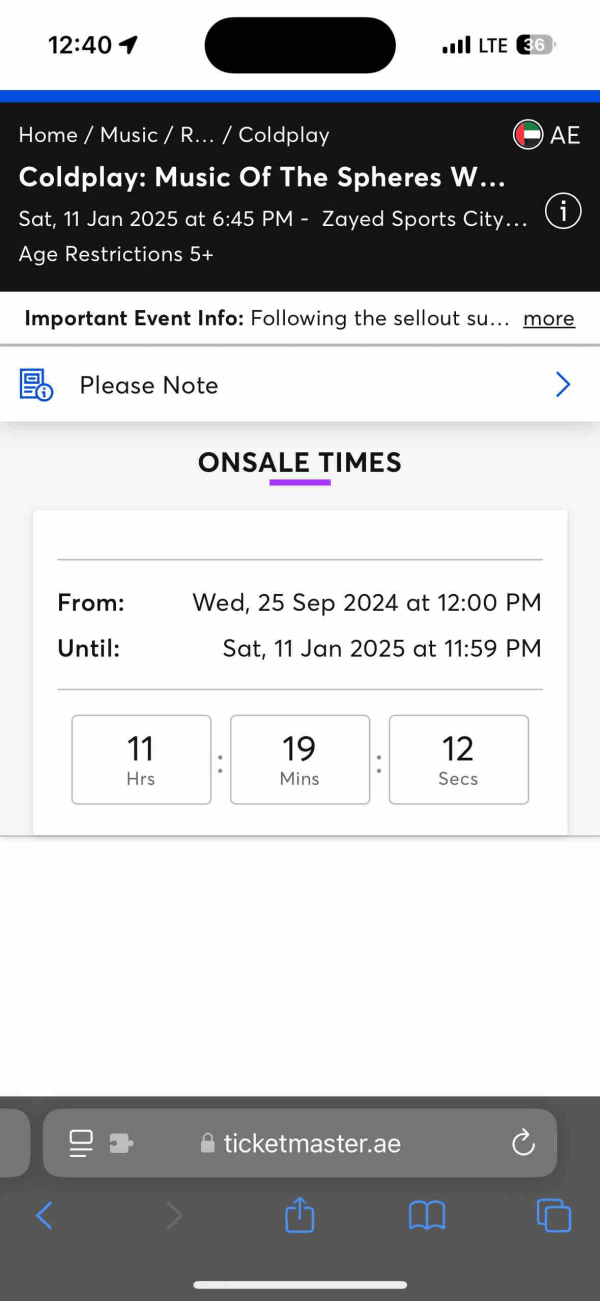Tap the event info circle icon

[564, 212]
